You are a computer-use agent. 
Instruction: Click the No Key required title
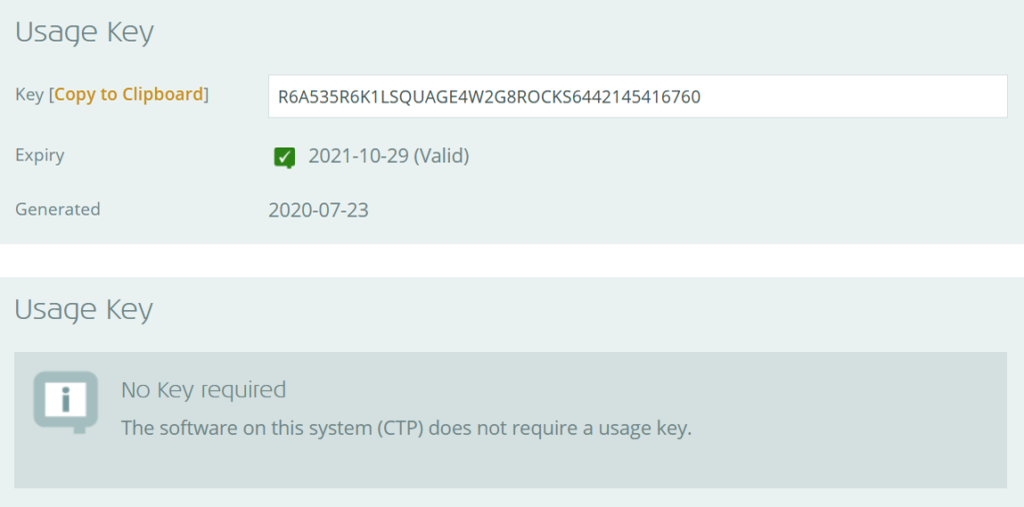(204, 390)
